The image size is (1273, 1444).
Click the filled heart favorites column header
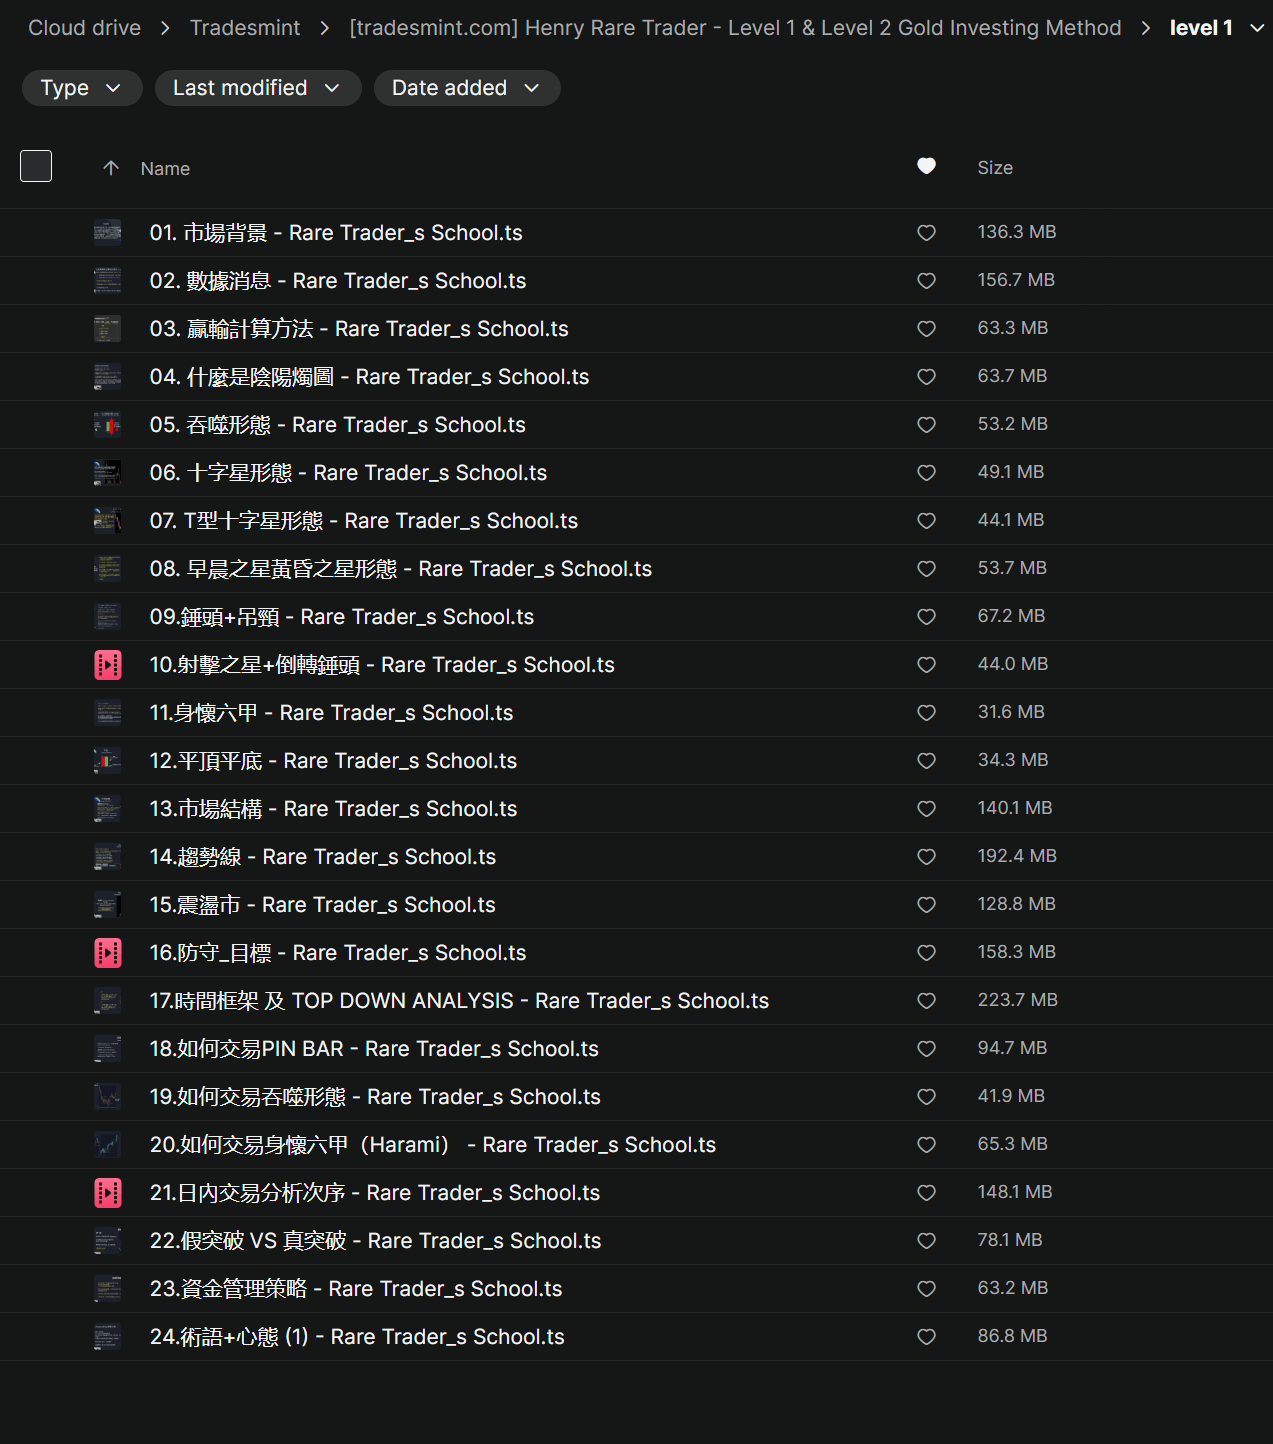click(x=926, y=166)
